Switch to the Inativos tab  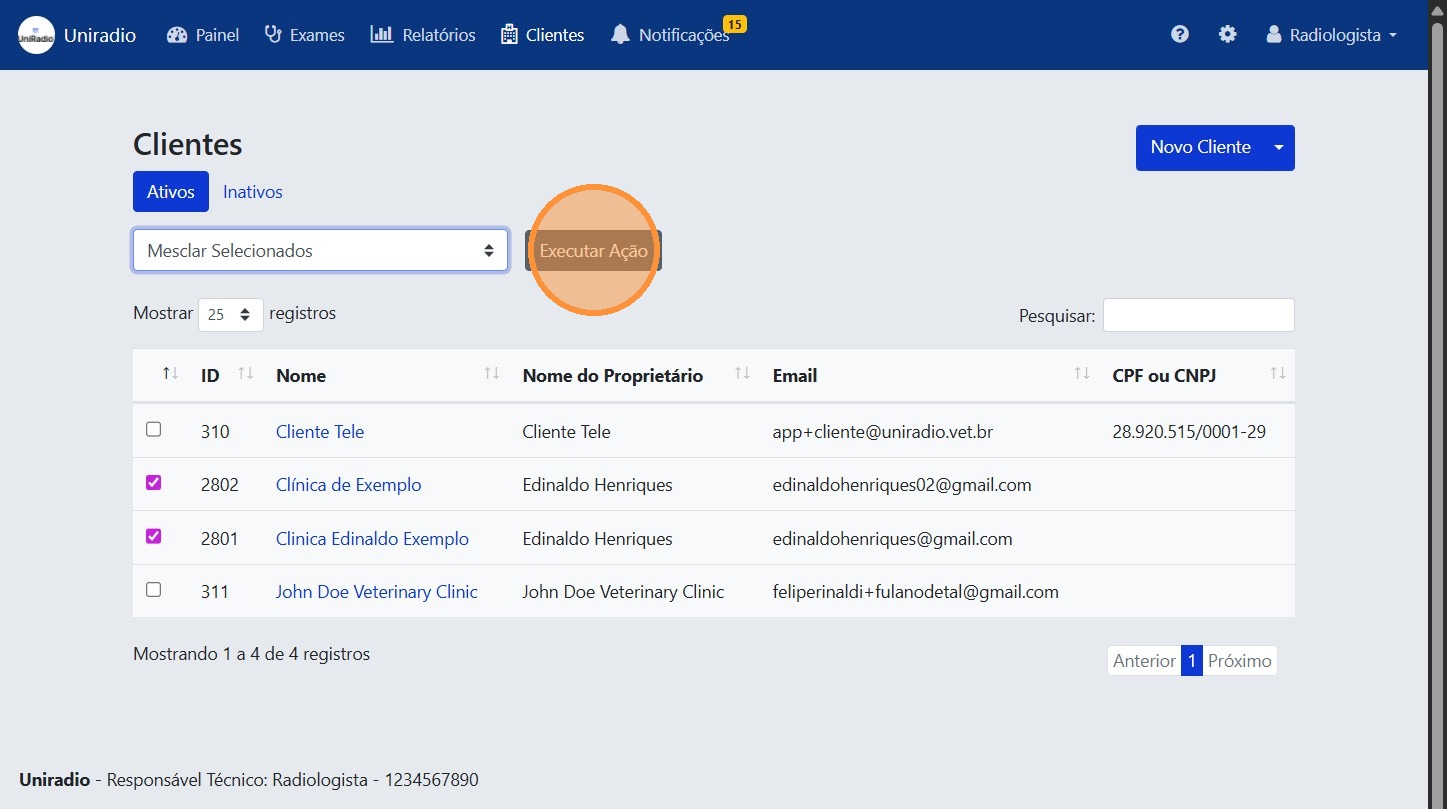point(252,192)
